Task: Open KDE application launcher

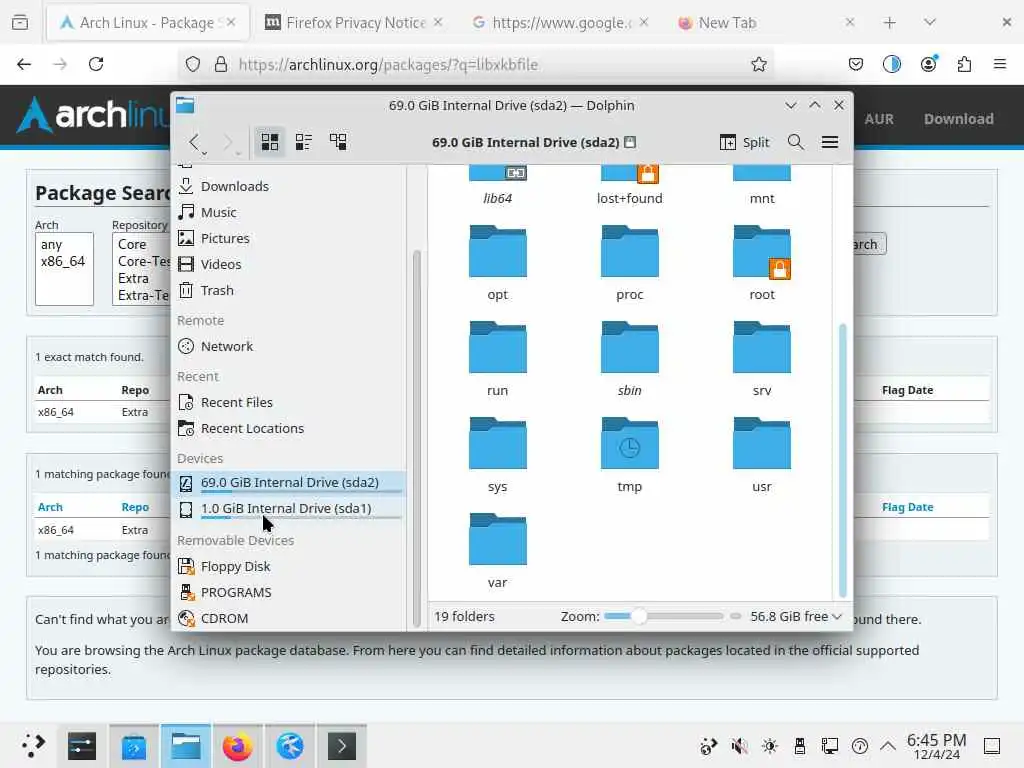Action: 32,745
